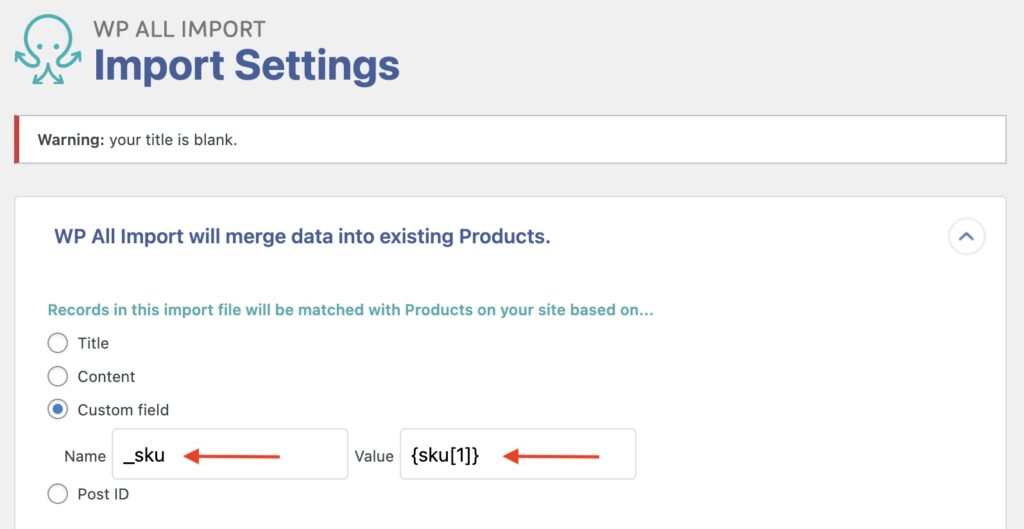
Task: Select the Content radio button
Action: tap(58, 377)
